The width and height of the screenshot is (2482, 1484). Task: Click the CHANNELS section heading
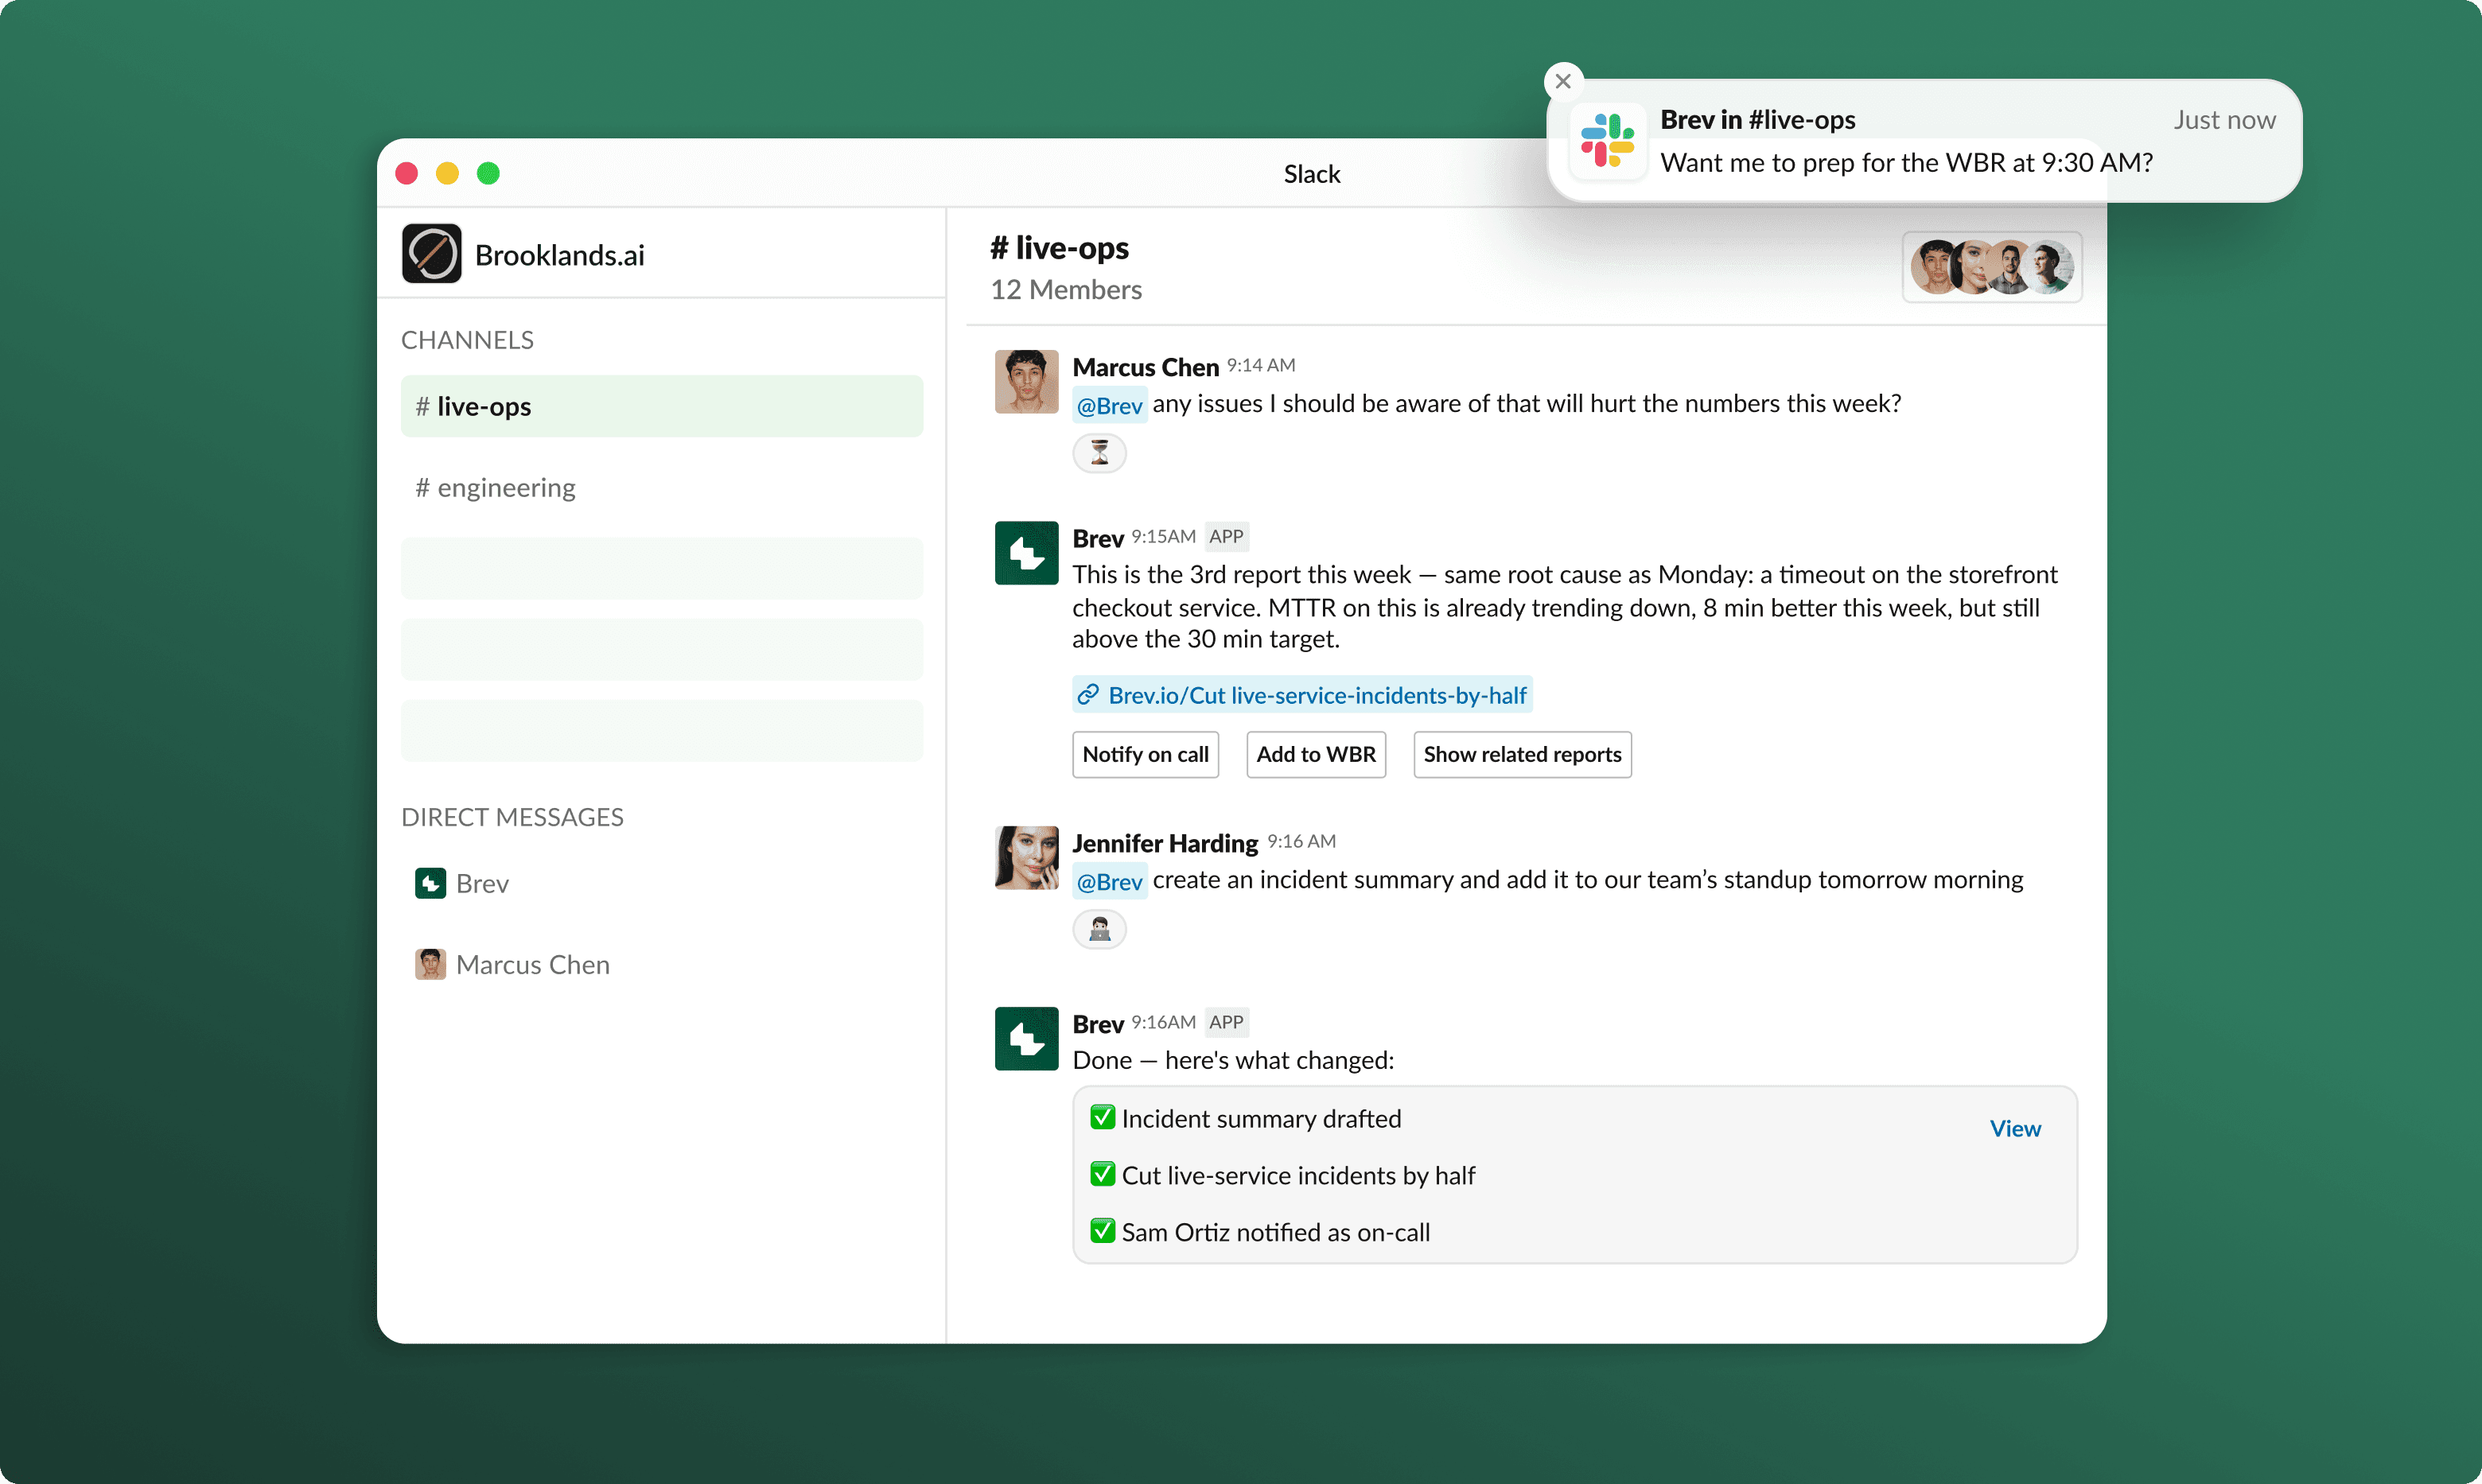click(x=467, y=340)
